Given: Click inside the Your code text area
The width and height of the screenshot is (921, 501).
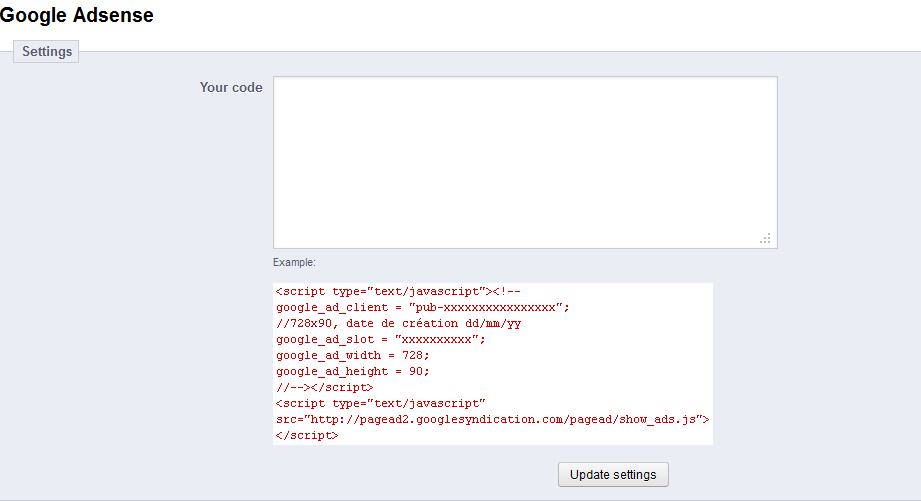Looking at the screenshot, I should coord(524,162).
